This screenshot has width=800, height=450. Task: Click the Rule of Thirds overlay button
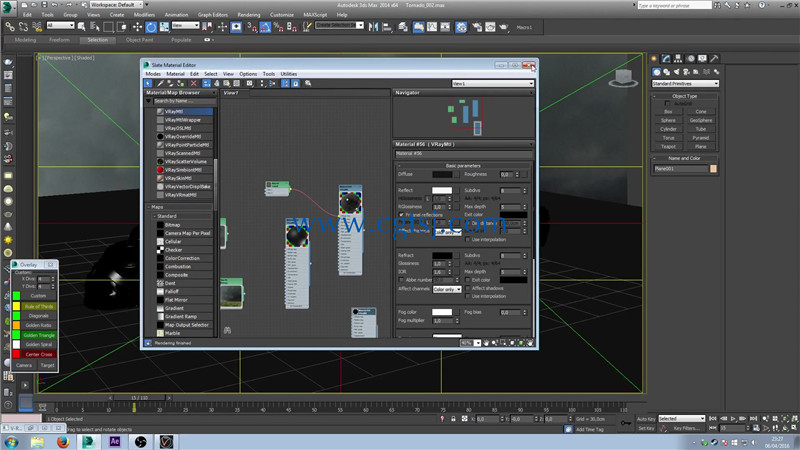tap(39, 306)
